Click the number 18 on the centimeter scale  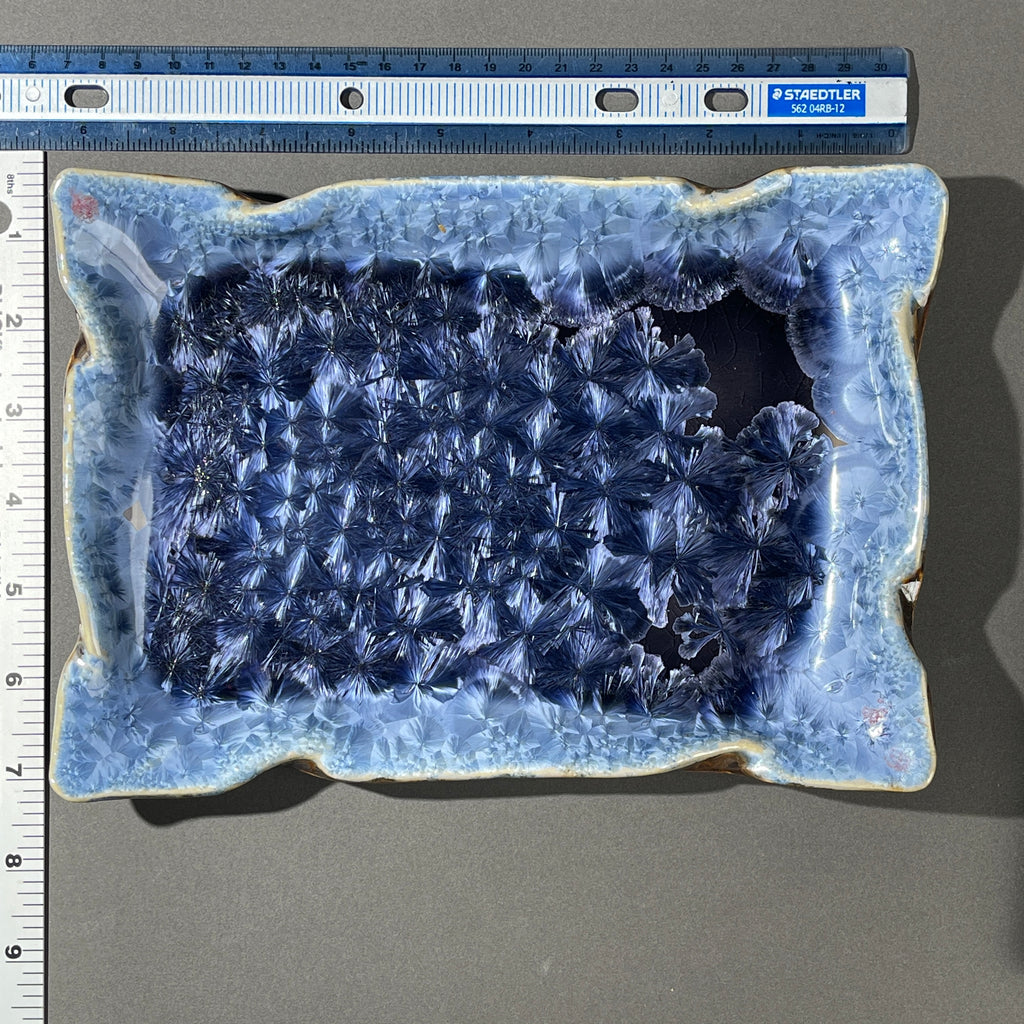click(455, 67)
